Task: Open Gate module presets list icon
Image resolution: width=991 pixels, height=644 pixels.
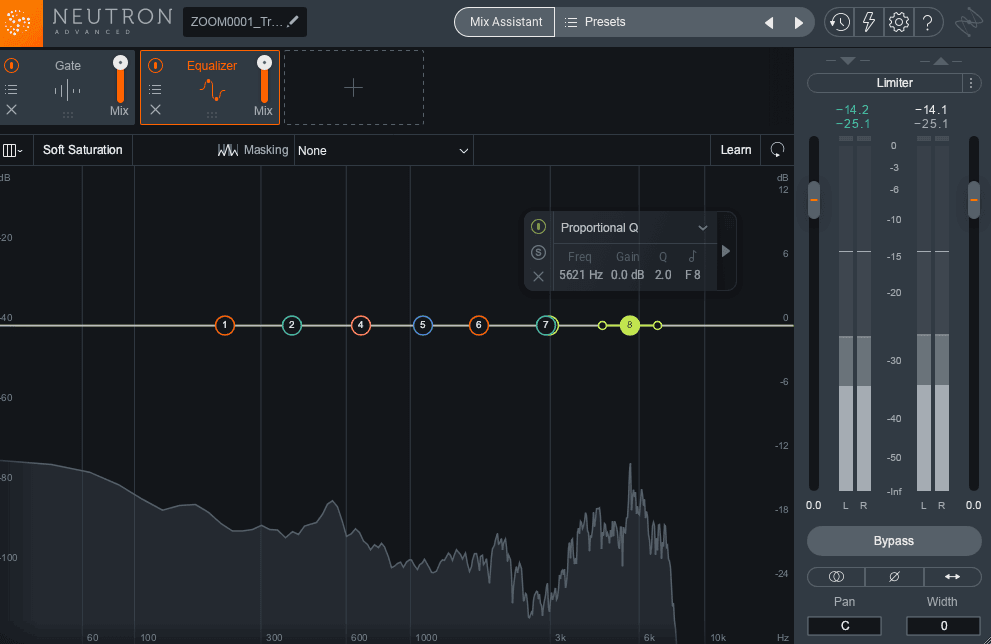Action: 11,89
